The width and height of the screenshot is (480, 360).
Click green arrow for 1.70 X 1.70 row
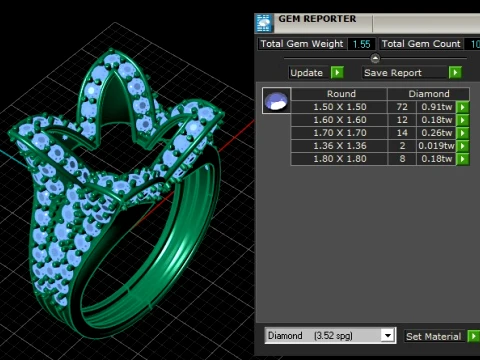coord(463,133)
